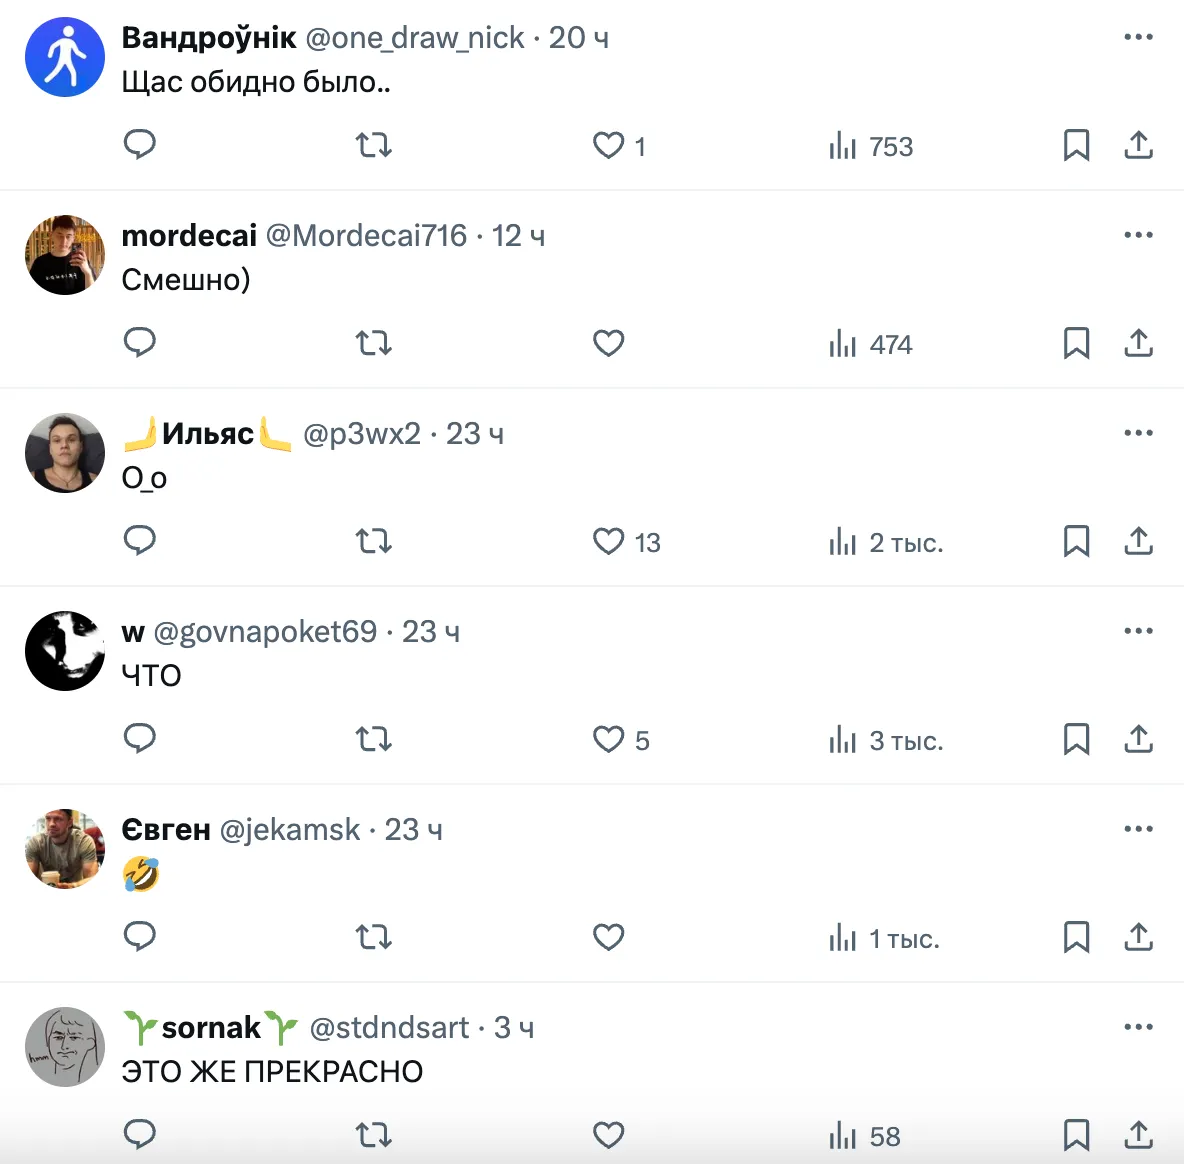View the 753 views stat on first tweet
1184x1164 pixels.
click(x=871, y=146)
